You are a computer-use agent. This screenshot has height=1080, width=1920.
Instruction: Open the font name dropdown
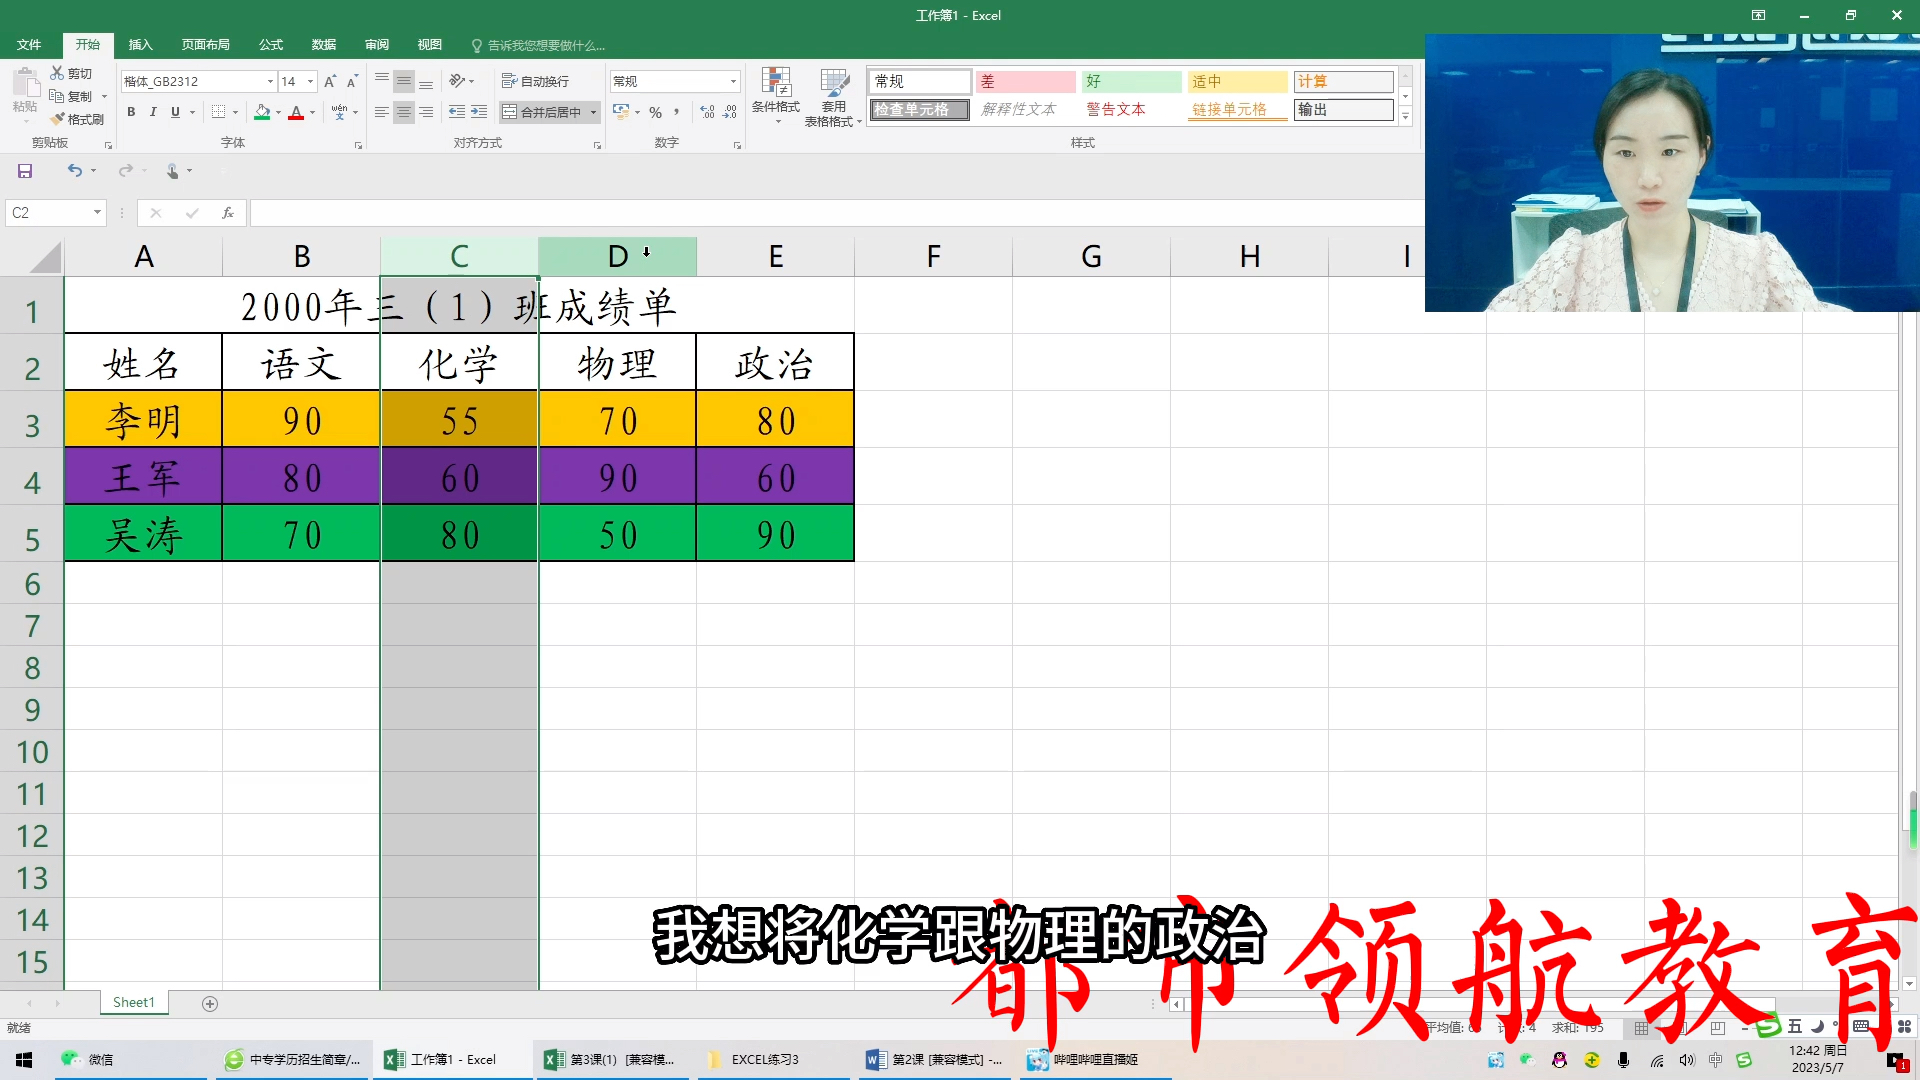click(268, 81)
